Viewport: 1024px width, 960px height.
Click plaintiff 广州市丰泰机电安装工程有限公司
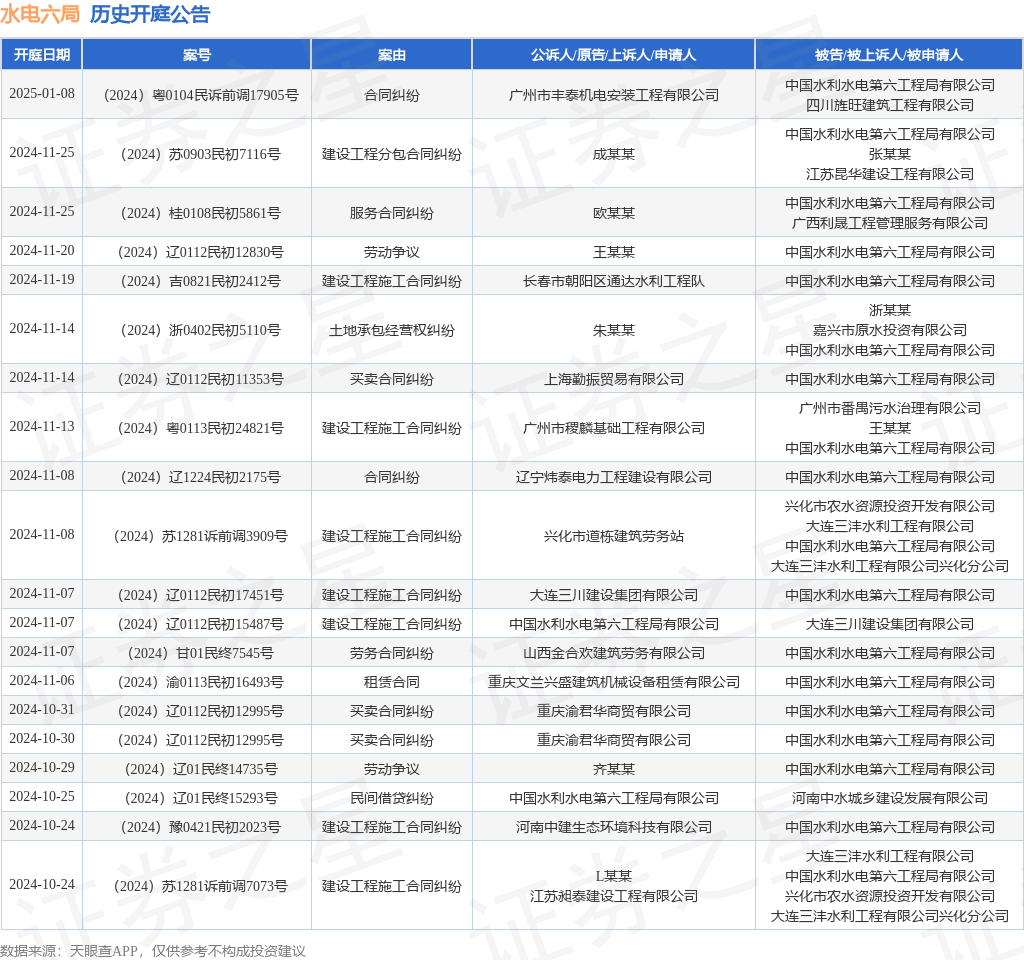point(614,95)
